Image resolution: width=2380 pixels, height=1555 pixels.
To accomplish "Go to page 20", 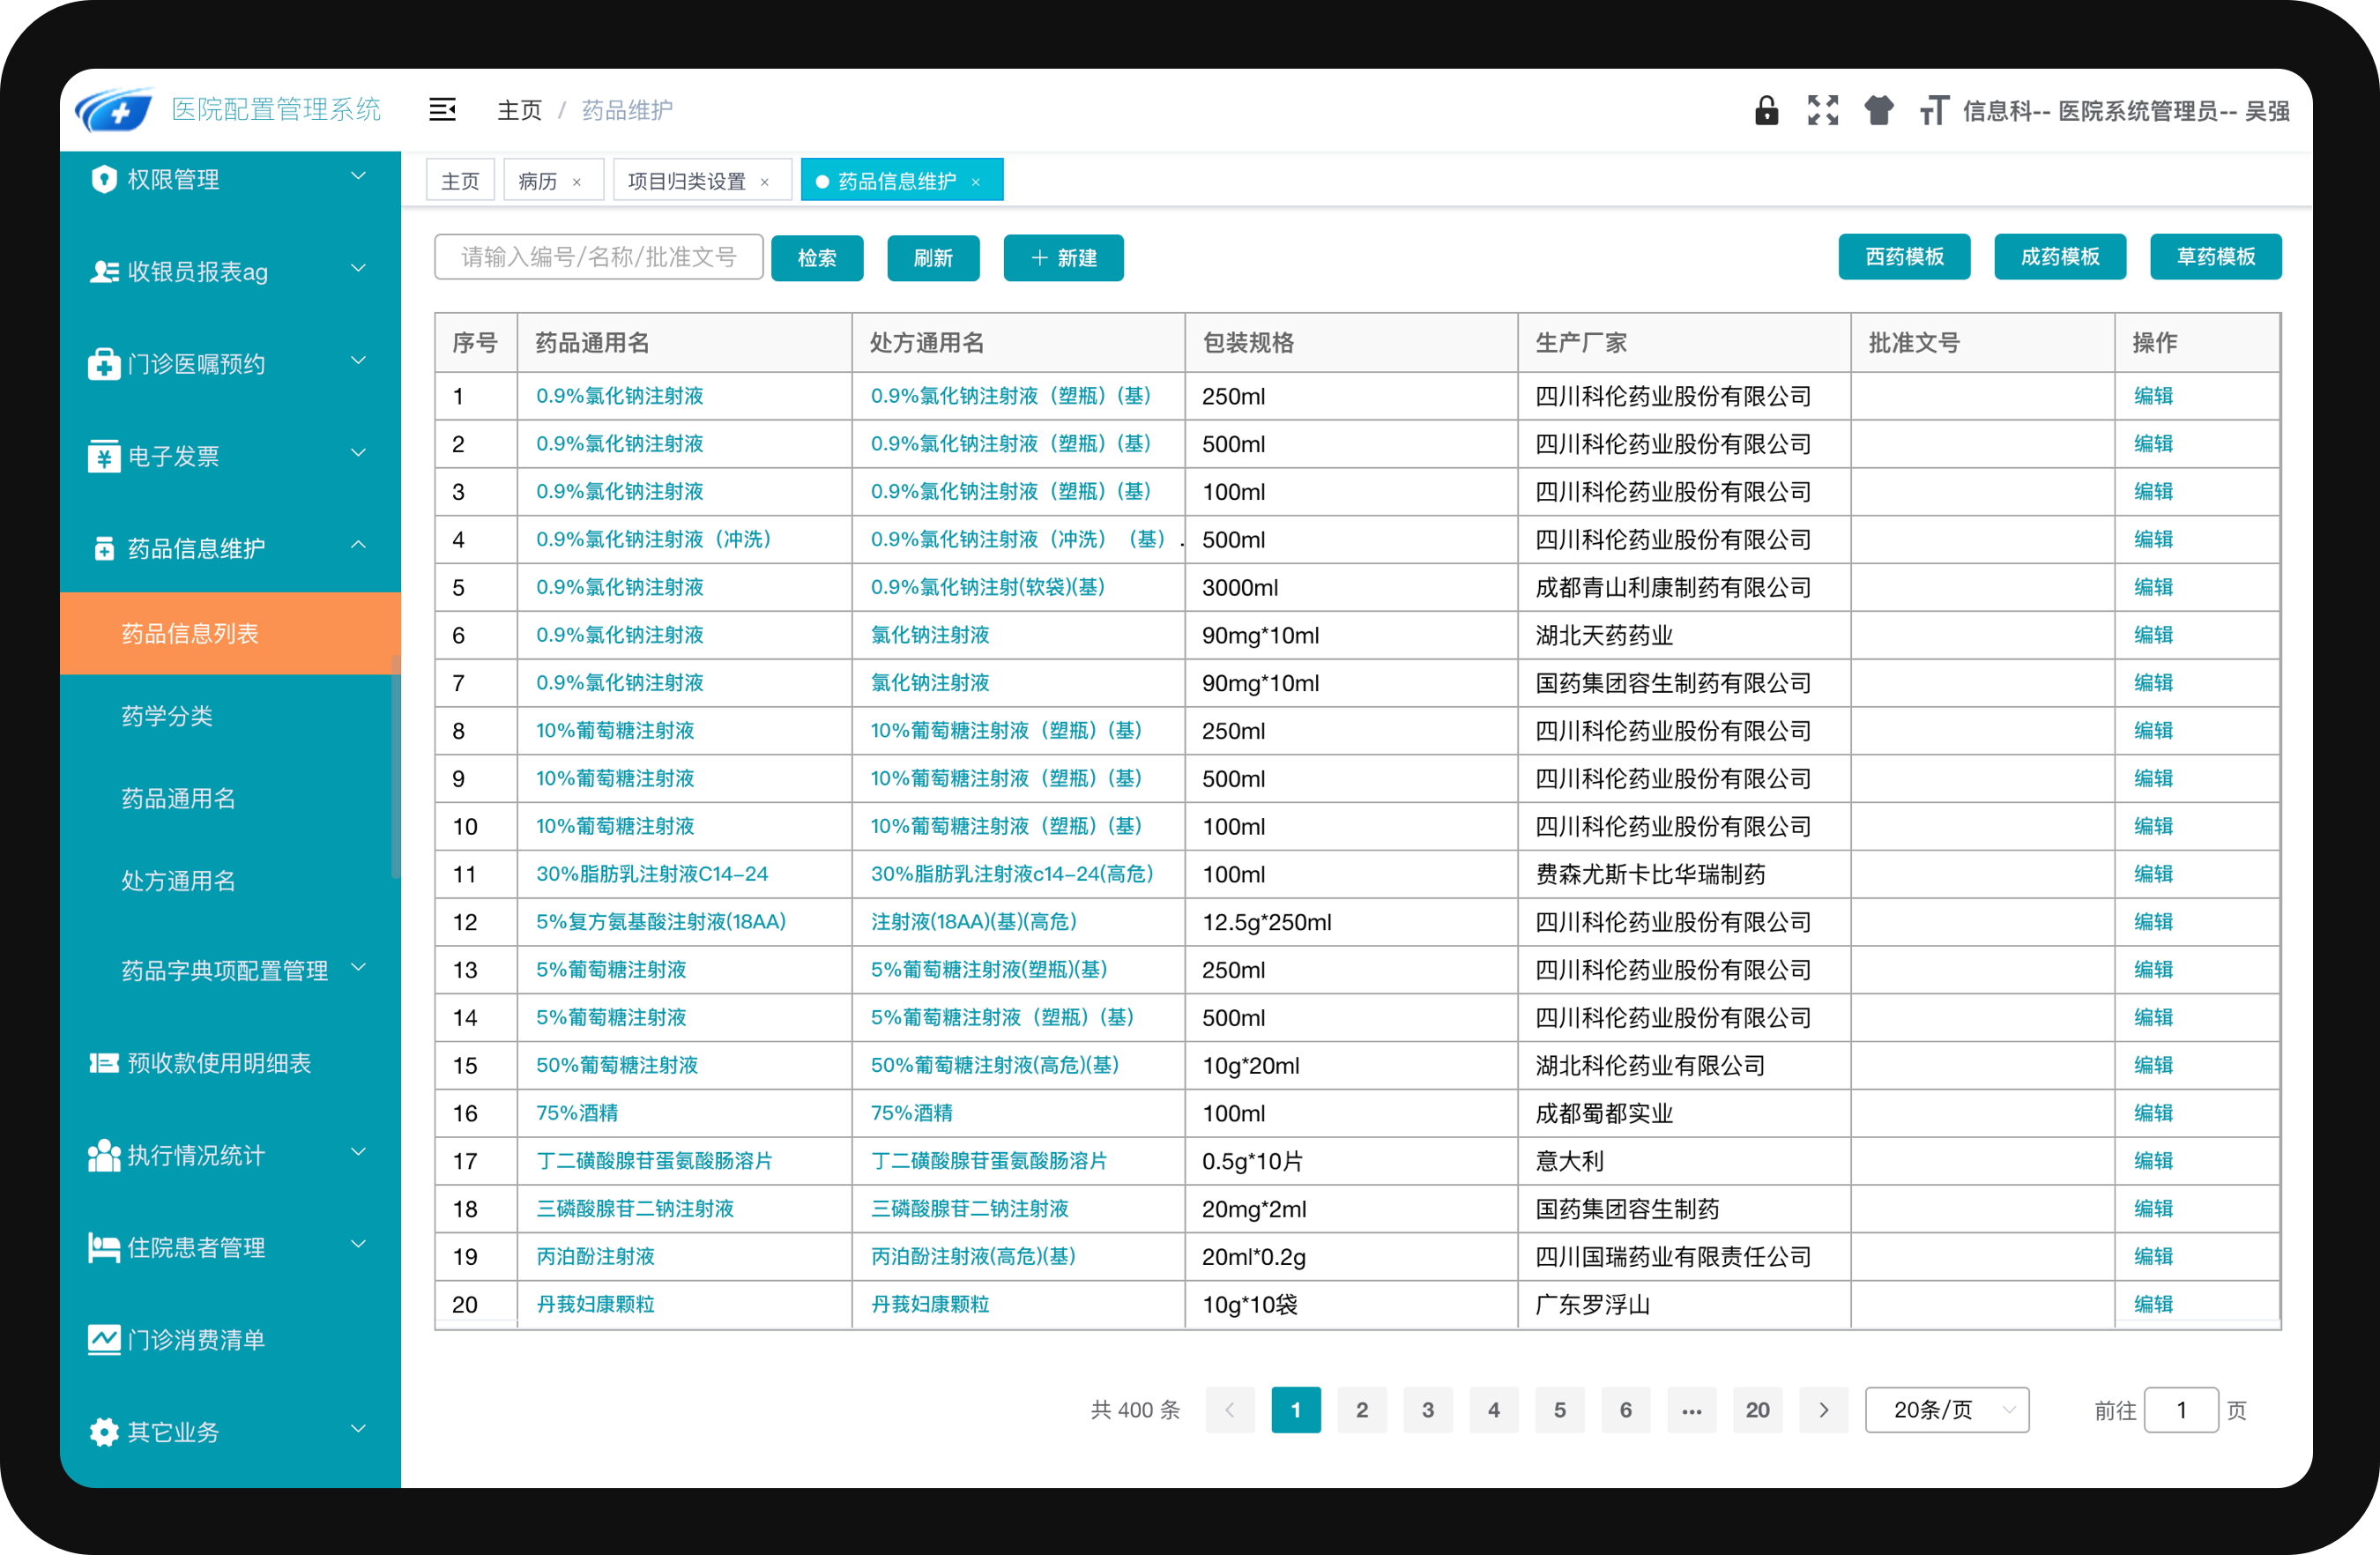I will click(1757, 1409).
